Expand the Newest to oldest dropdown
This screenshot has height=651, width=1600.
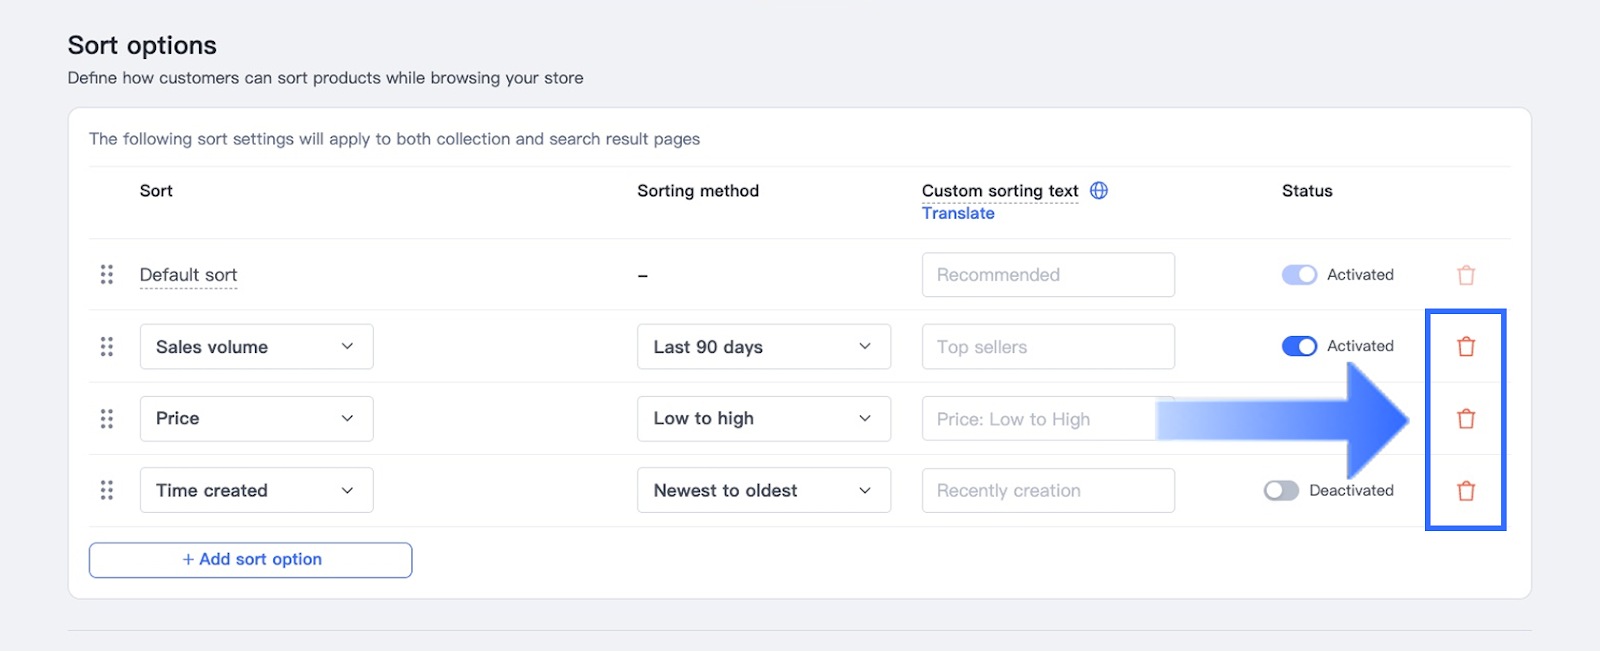click(763, 491)
